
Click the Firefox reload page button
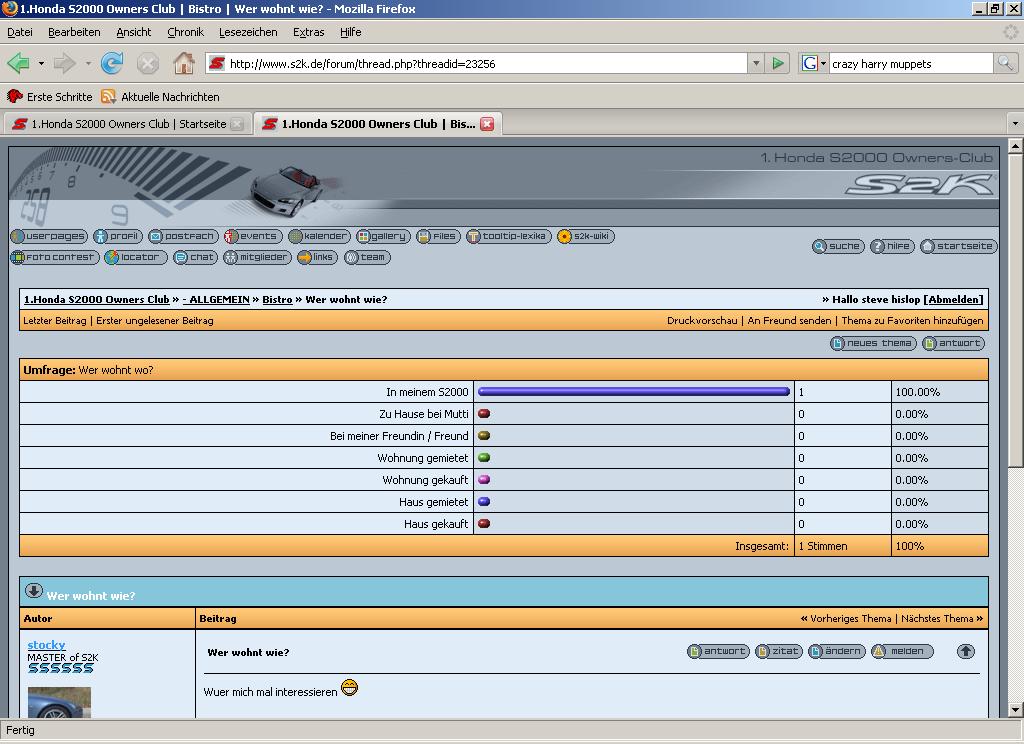click(x=112, y=63)
